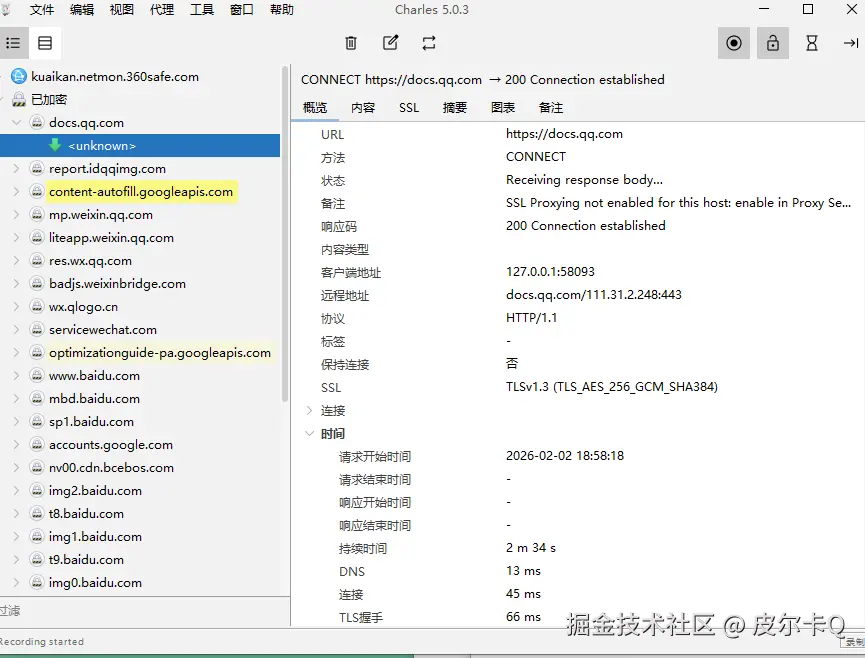The width and height of the screenshot is (865, 658).
Task: Select t8.baidu.com host
Action: [x=86, y=513]
